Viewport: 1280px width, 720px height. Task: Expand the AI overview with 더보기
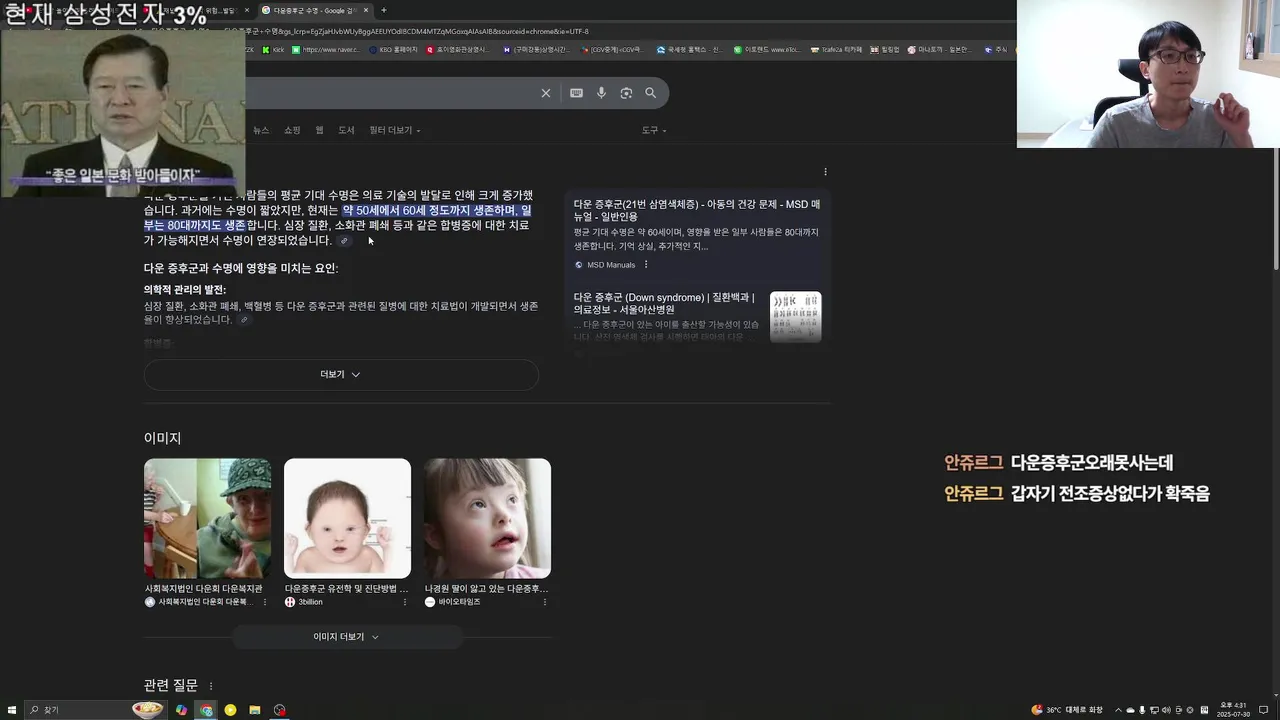coord(341,374)
